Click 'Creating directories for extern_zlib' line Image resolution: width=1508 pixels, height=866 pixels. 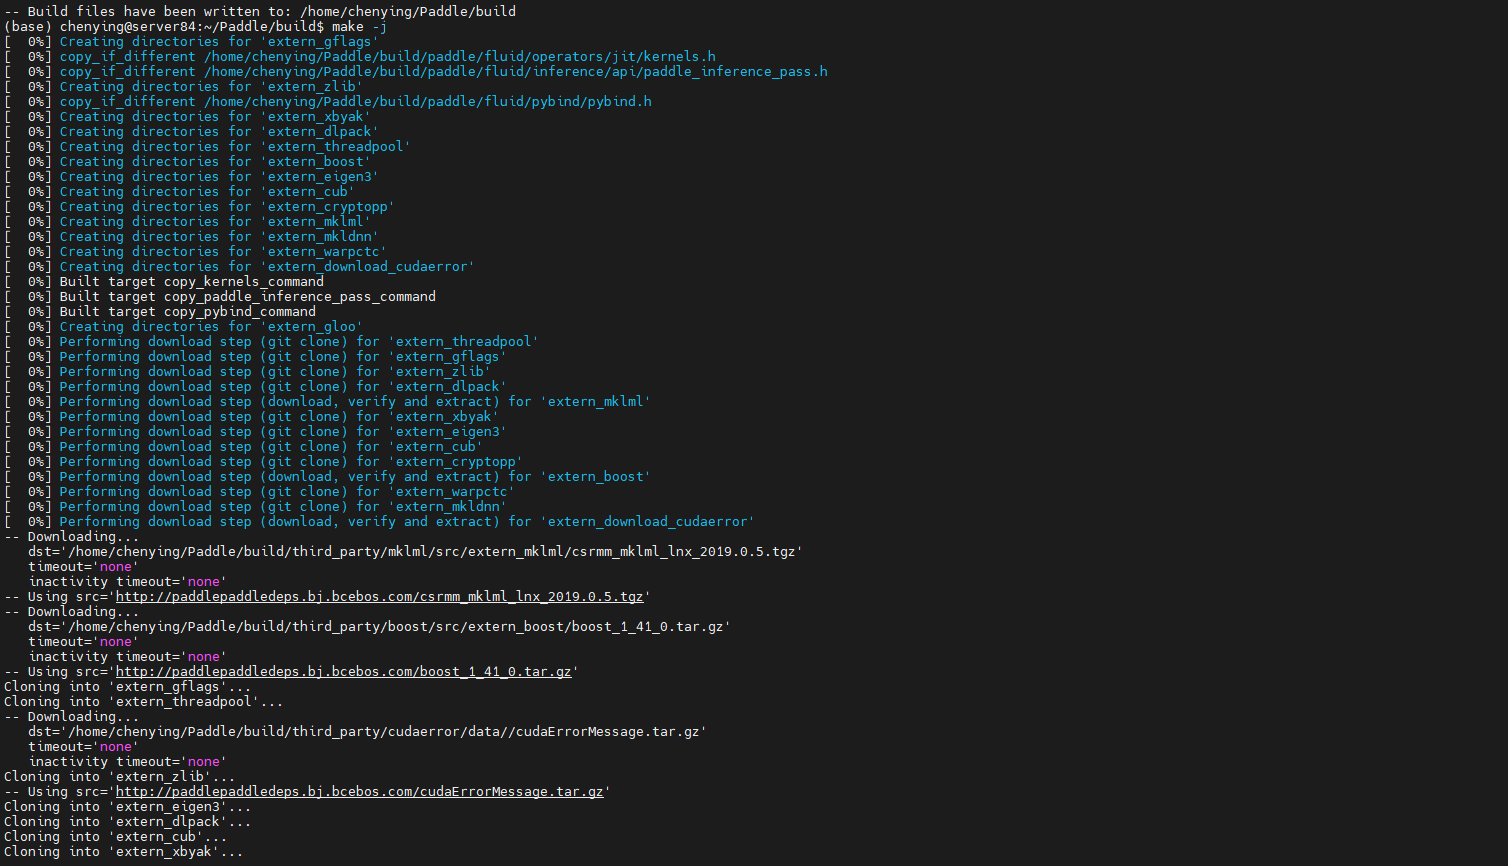click(184, 86)
